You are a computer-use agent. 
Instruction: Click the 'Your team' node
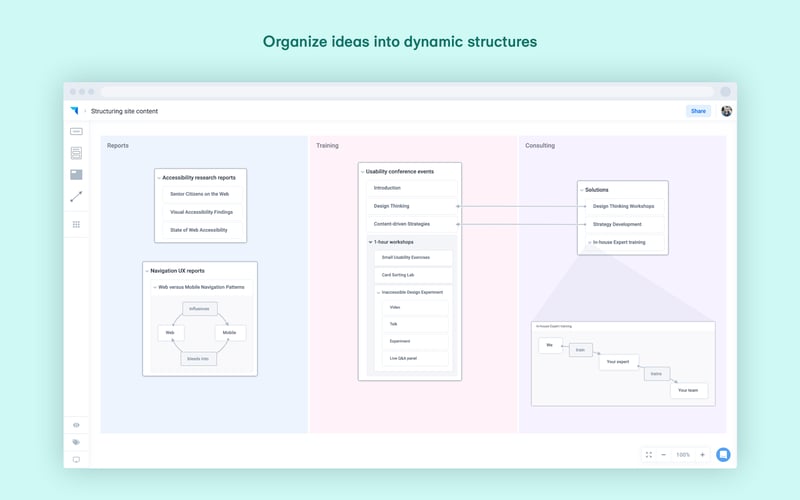pyautogui.click(x=688, y=390)
